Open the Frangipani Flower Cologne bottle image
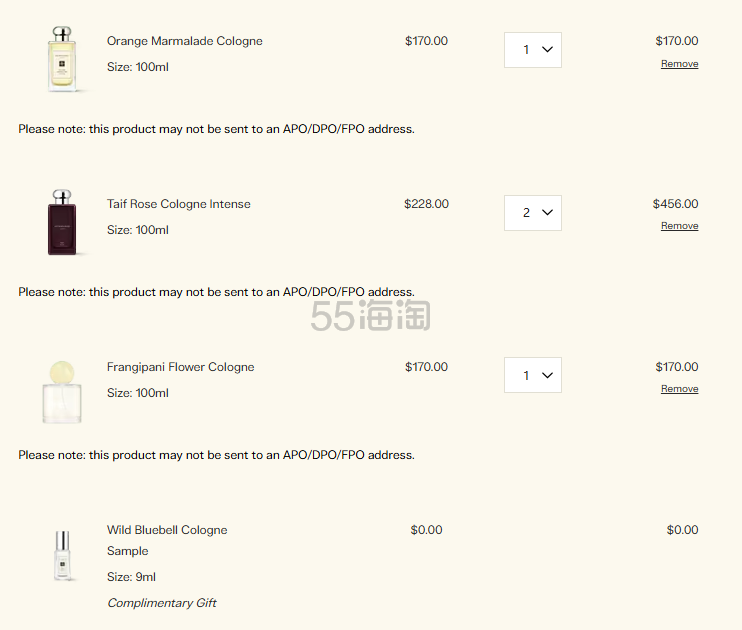 tap(62, 391)
